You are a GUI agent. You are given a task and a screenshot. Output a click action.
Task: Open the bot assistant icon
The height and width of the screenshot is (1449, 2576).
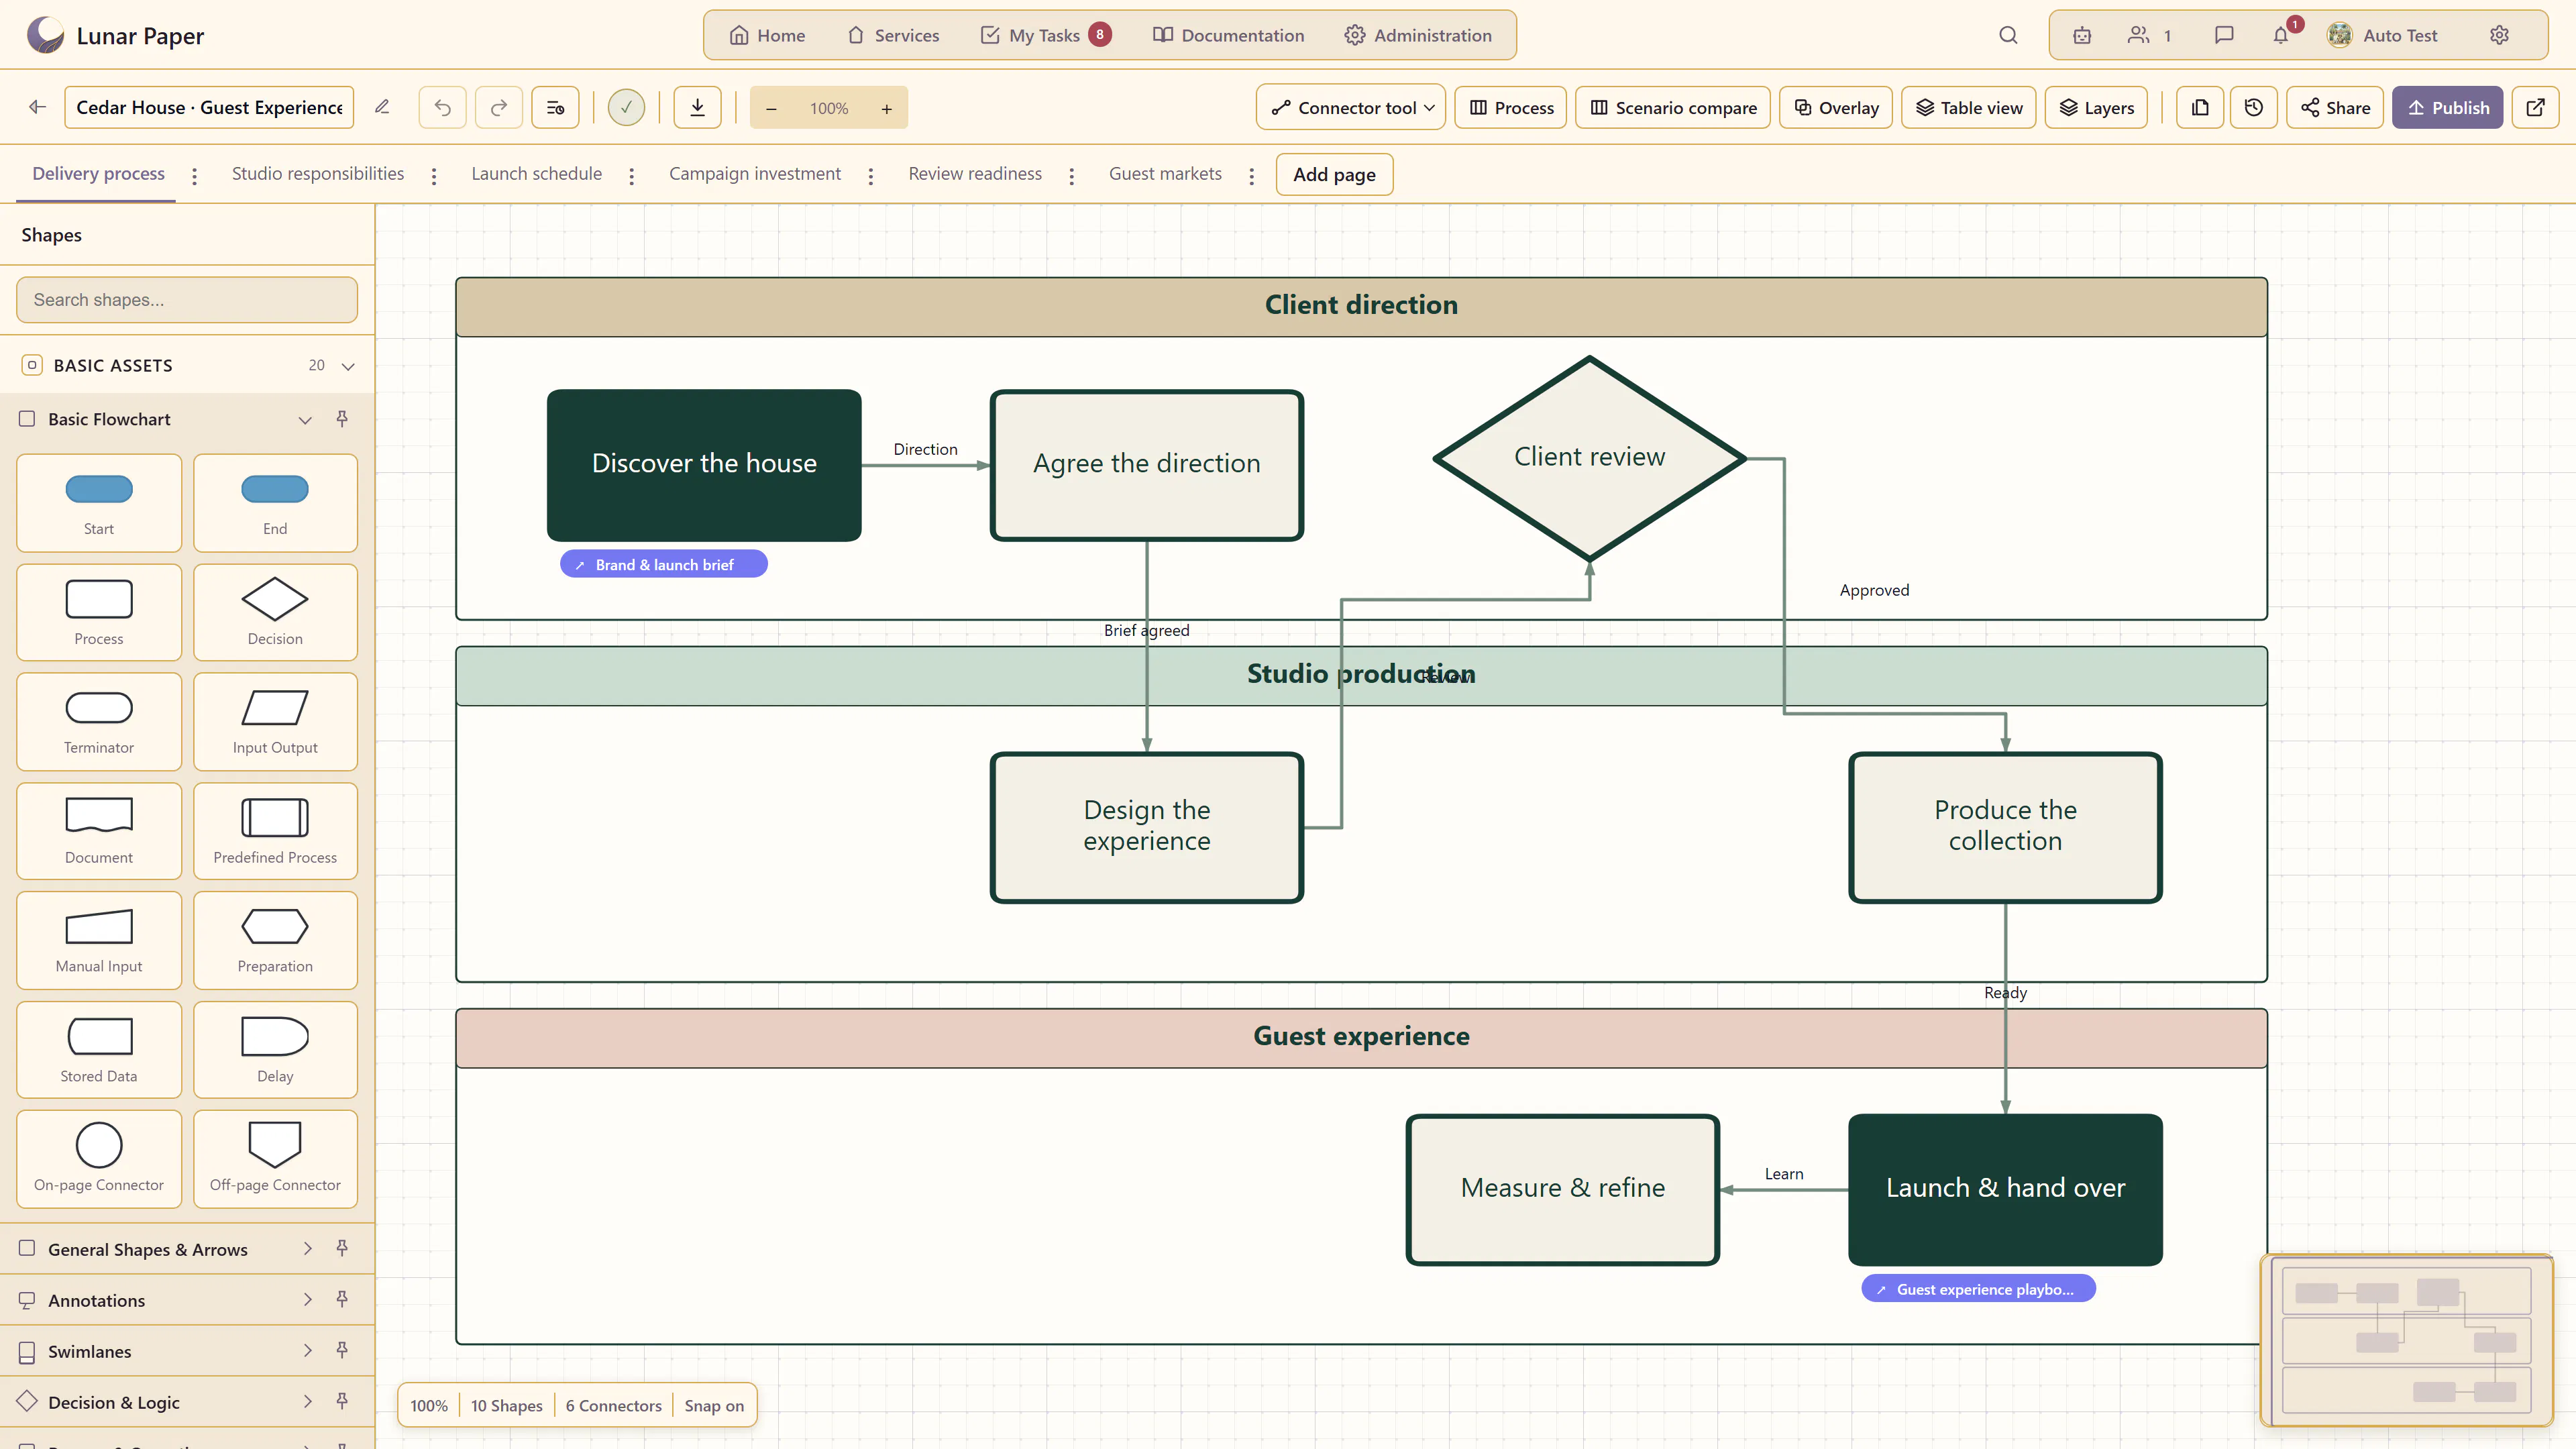(2082, 35)
